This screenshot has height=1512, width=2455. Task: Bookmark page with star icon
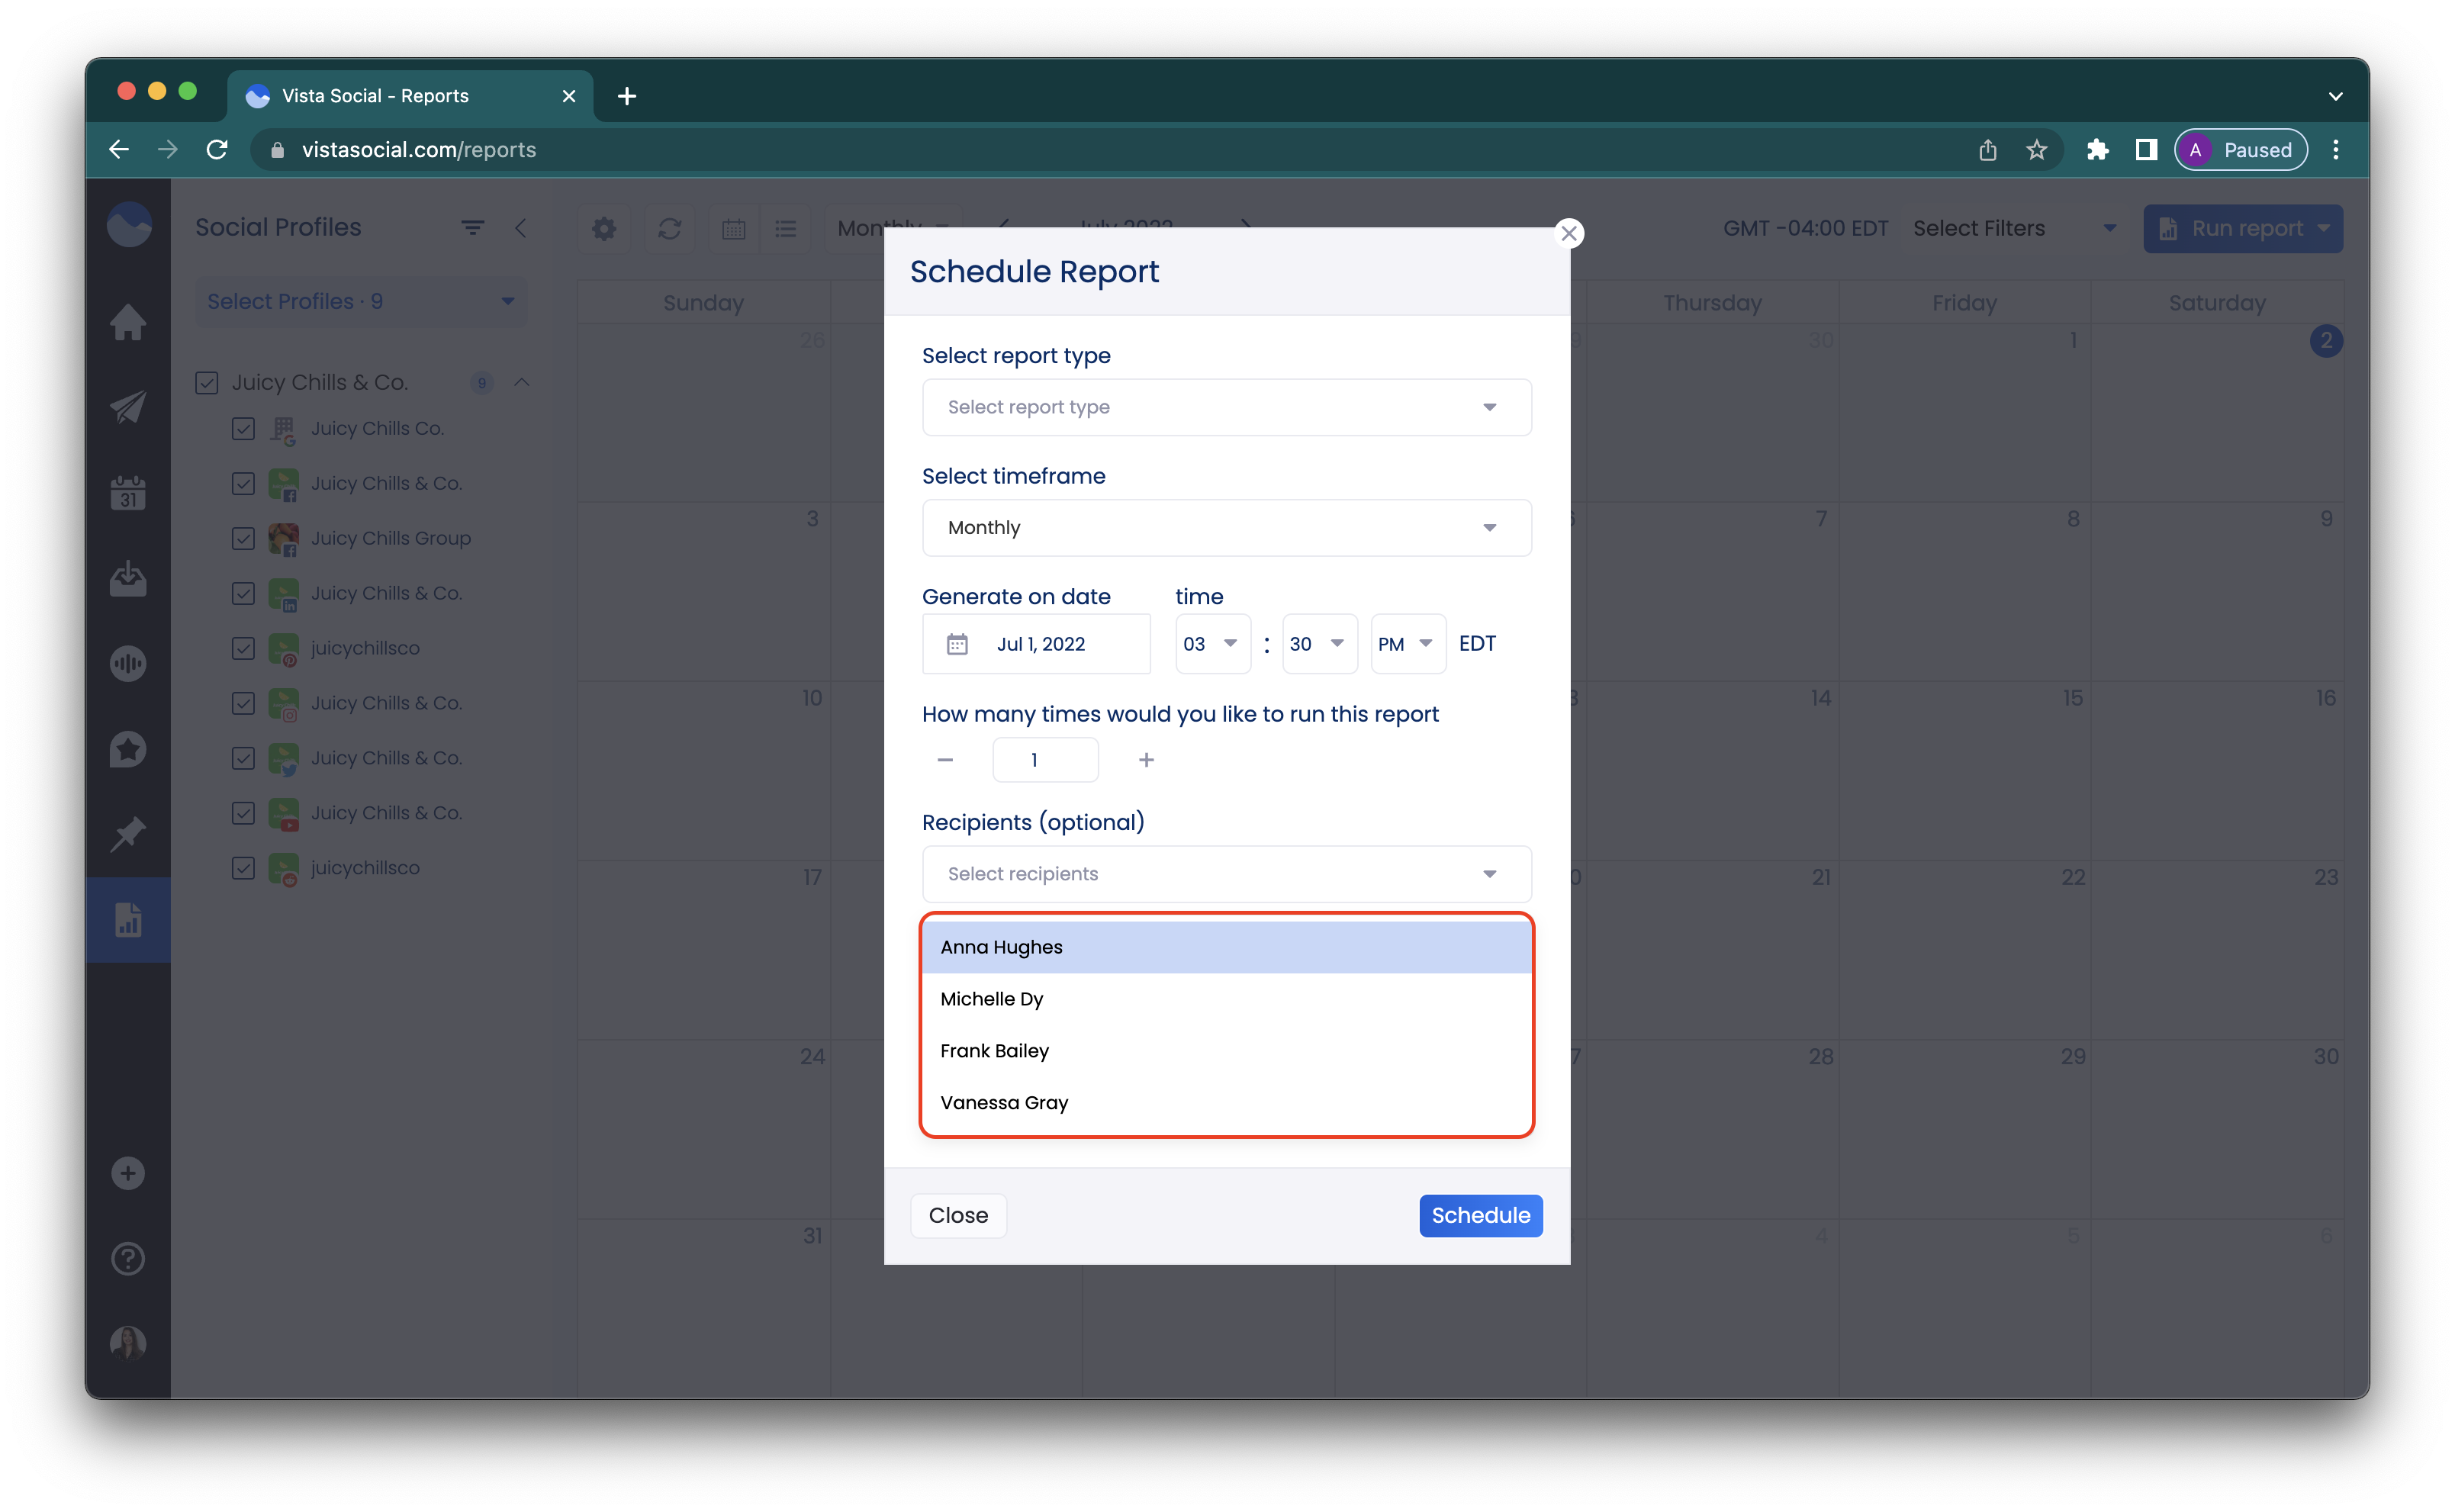2036,150
